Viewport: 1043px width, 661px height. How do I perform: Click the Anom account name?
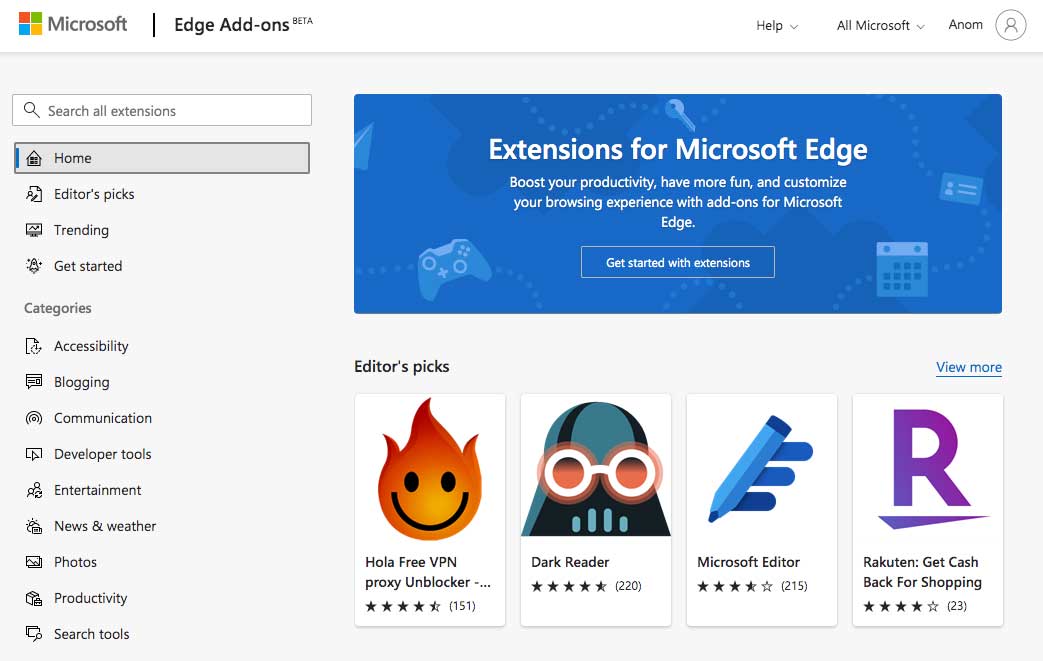(x=965, y=25)
